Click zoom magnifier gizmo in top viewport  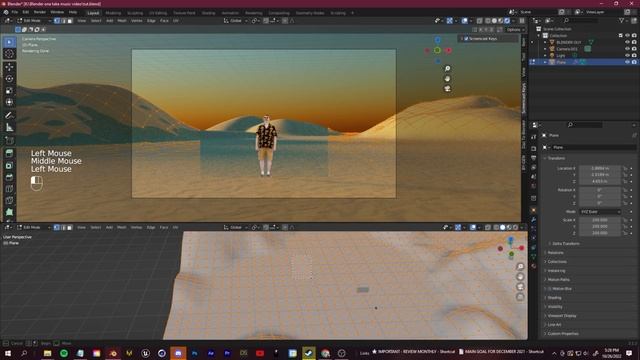point(447,69)
